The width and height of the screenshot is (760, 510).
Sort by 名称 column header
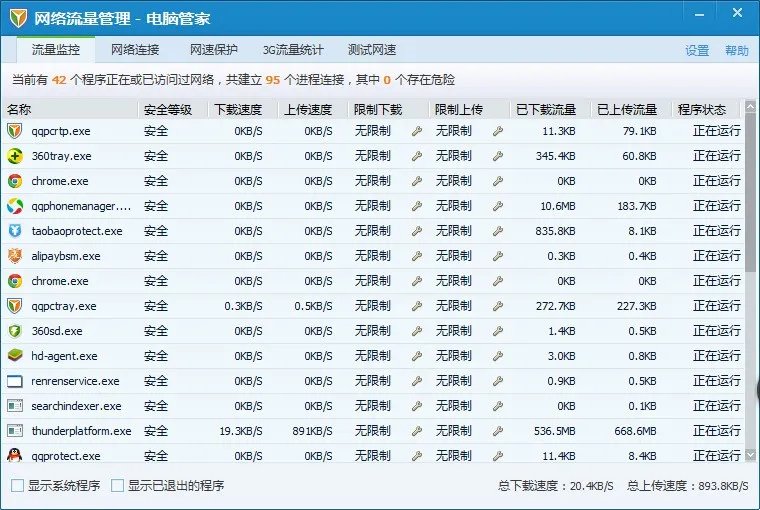[x=69, y=110]
